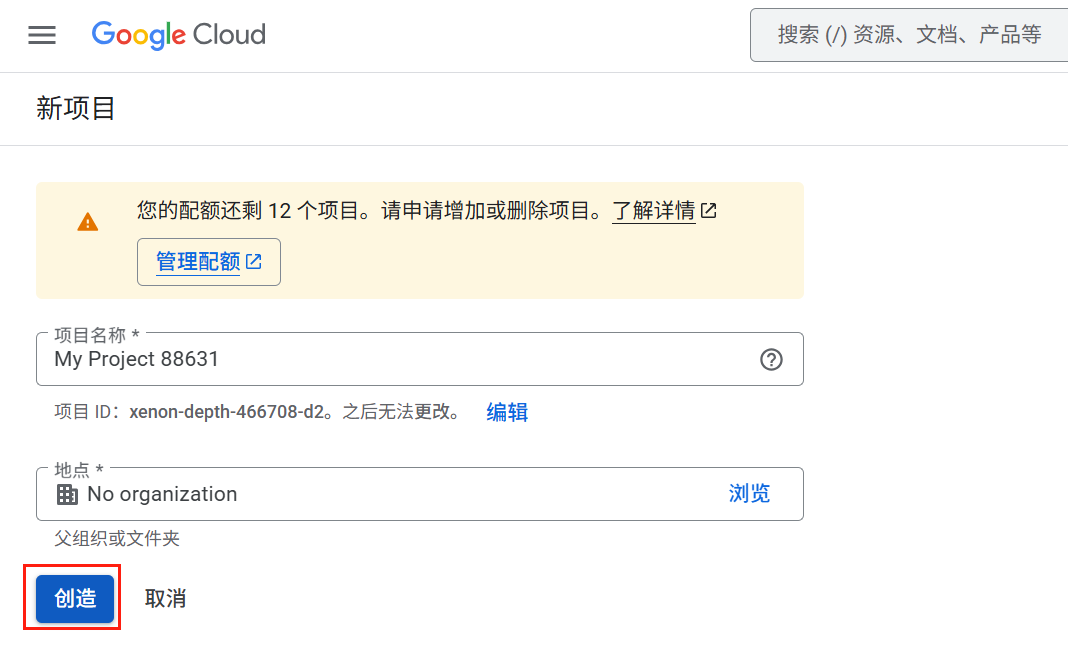Click into the My Project 88631 name field
1068x656 pixels.
click(x=400, y=359)
